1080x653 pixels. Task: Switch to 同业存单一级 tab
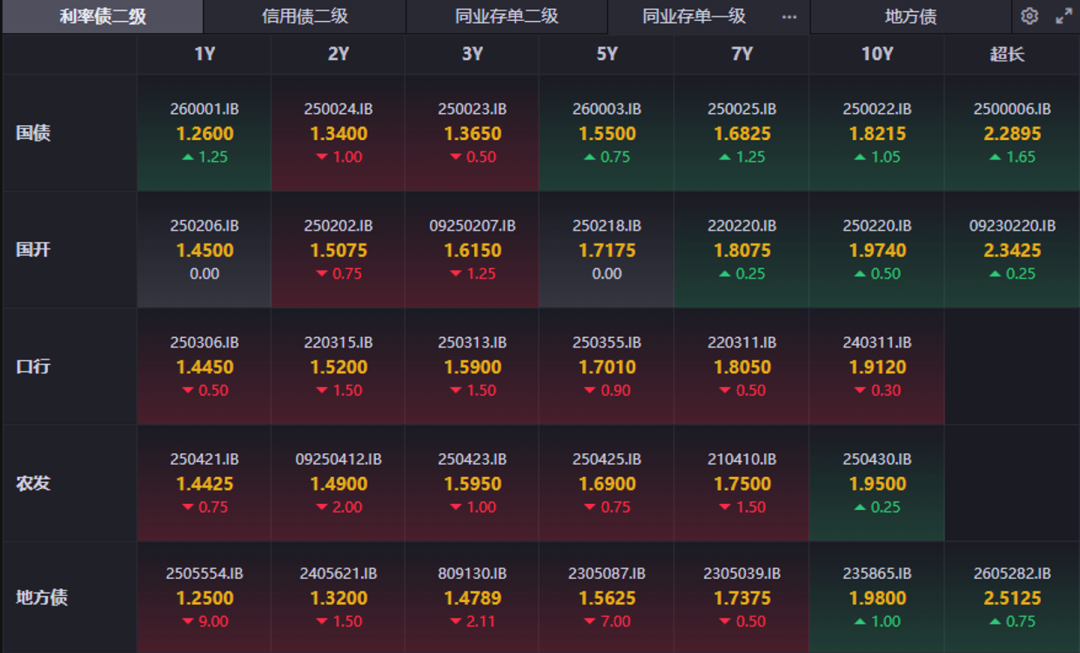click(x=694, y=17)
